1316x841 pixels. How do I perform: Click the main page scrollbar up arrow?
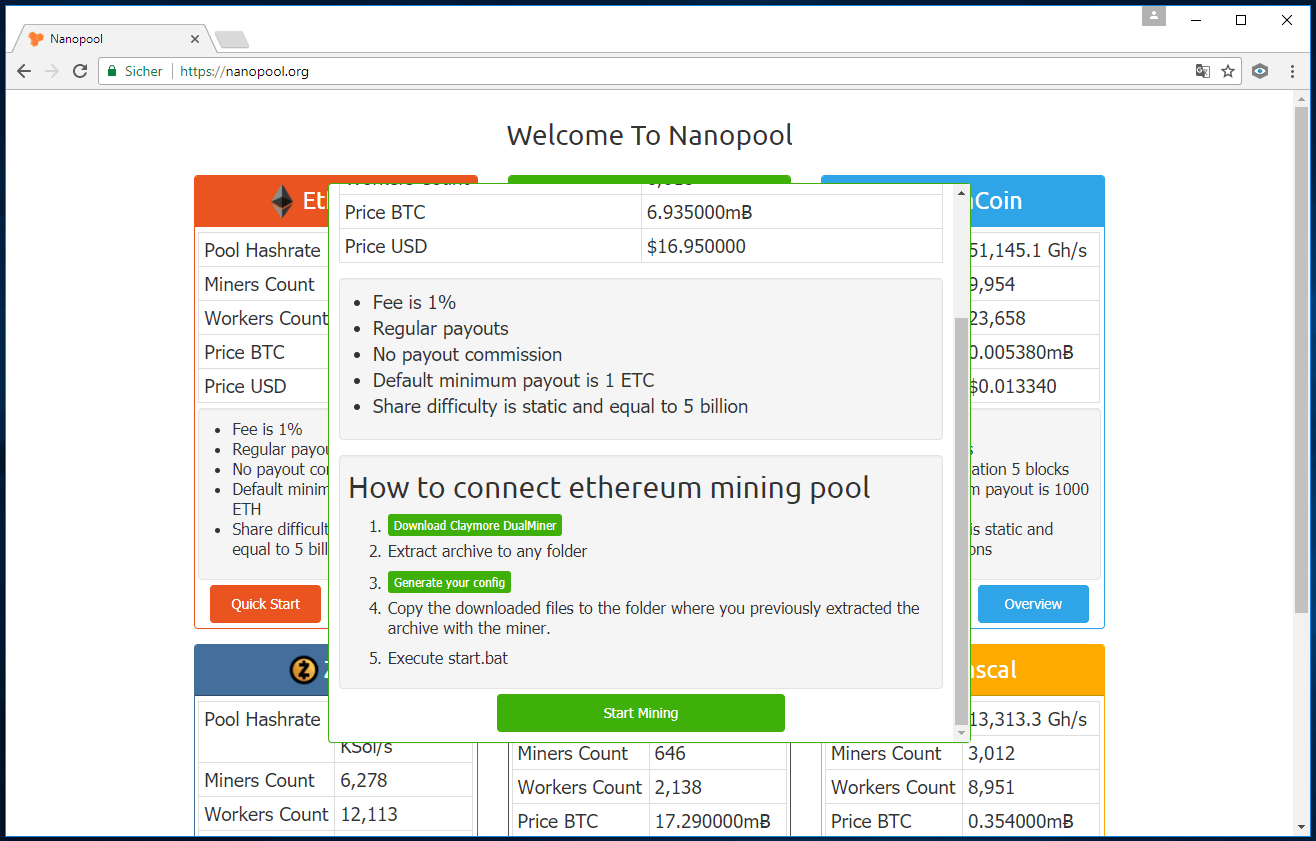coord(1301,99)
